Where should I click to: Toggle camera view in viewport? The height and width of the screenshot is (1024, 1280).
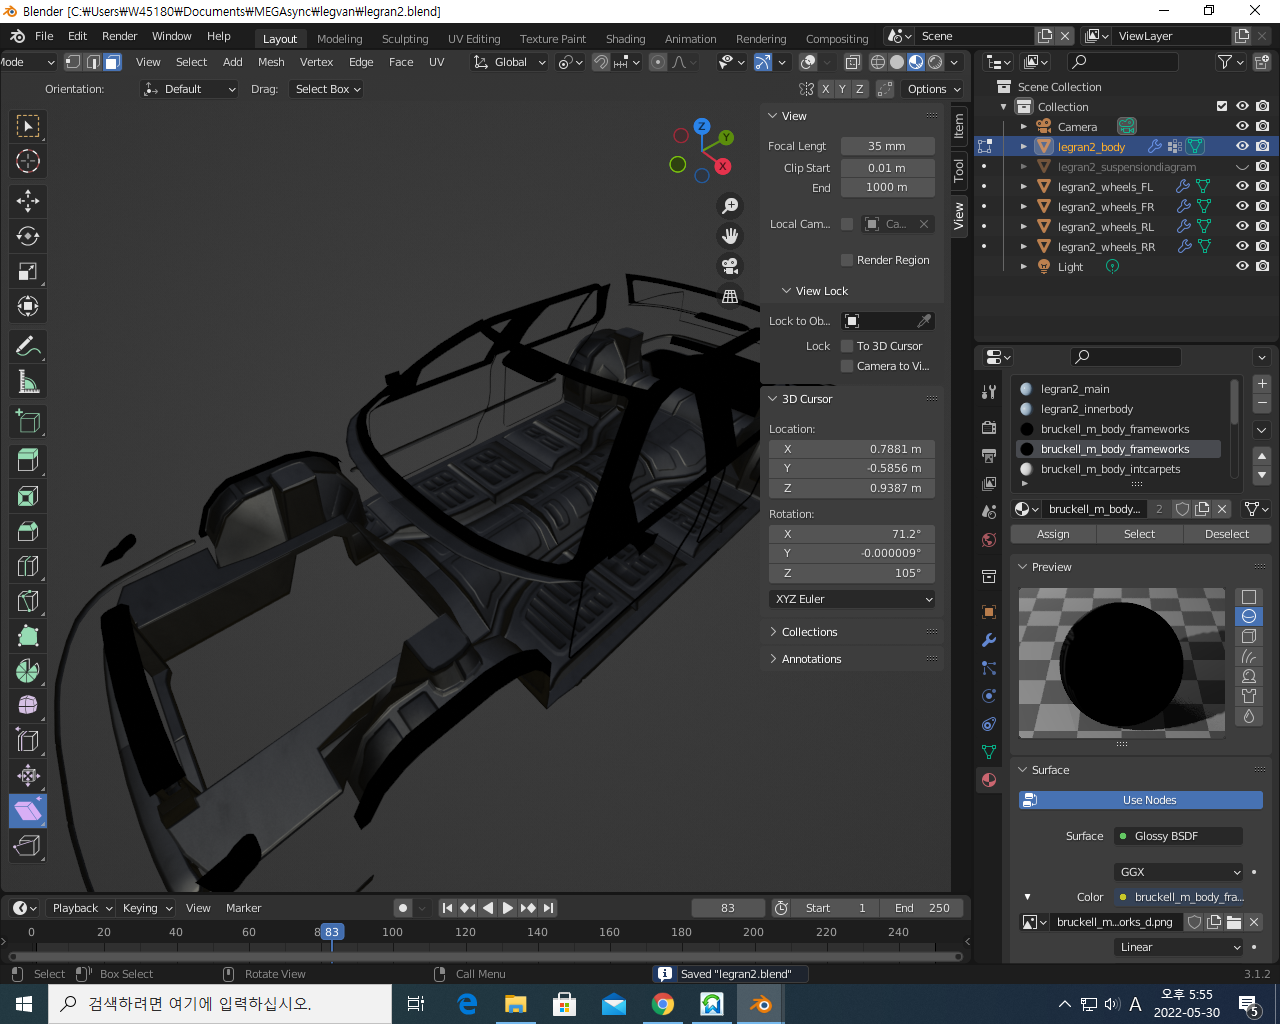coord(730,266)
